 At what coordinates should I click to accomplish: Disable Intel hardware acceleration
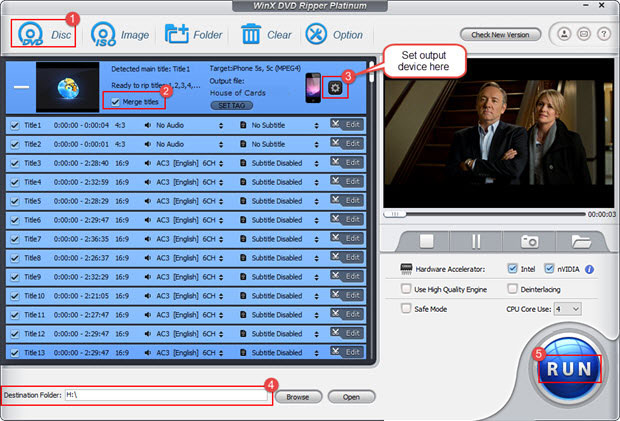[512, 269]
